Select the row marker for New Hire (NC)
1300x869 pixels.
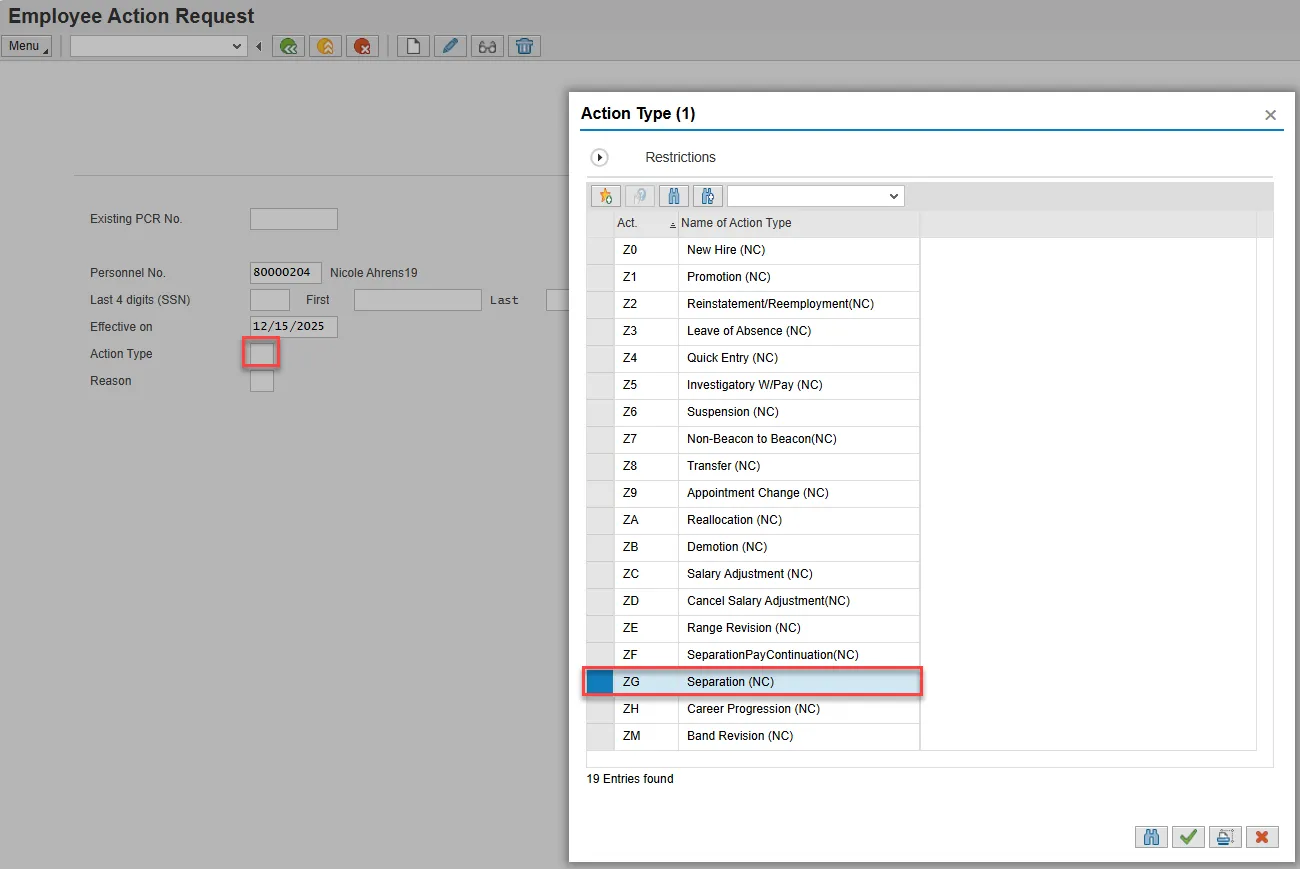click(x=600, y=250)
